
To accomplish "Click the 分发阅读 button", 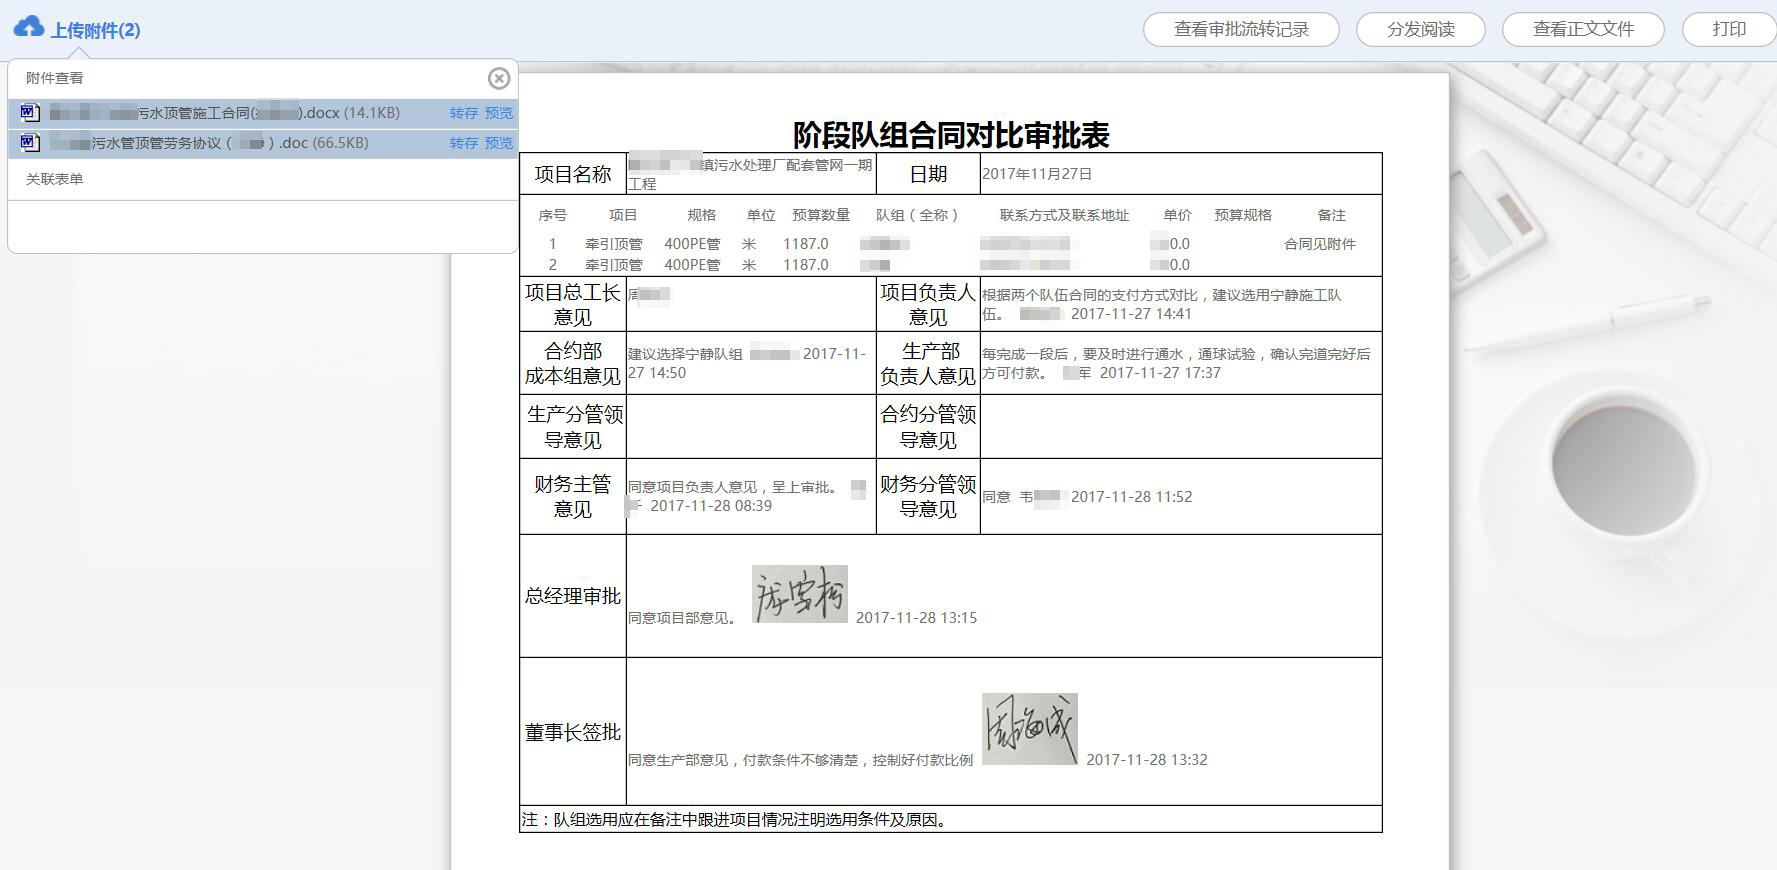I will pyautogui.click(x=1420, y=29).
